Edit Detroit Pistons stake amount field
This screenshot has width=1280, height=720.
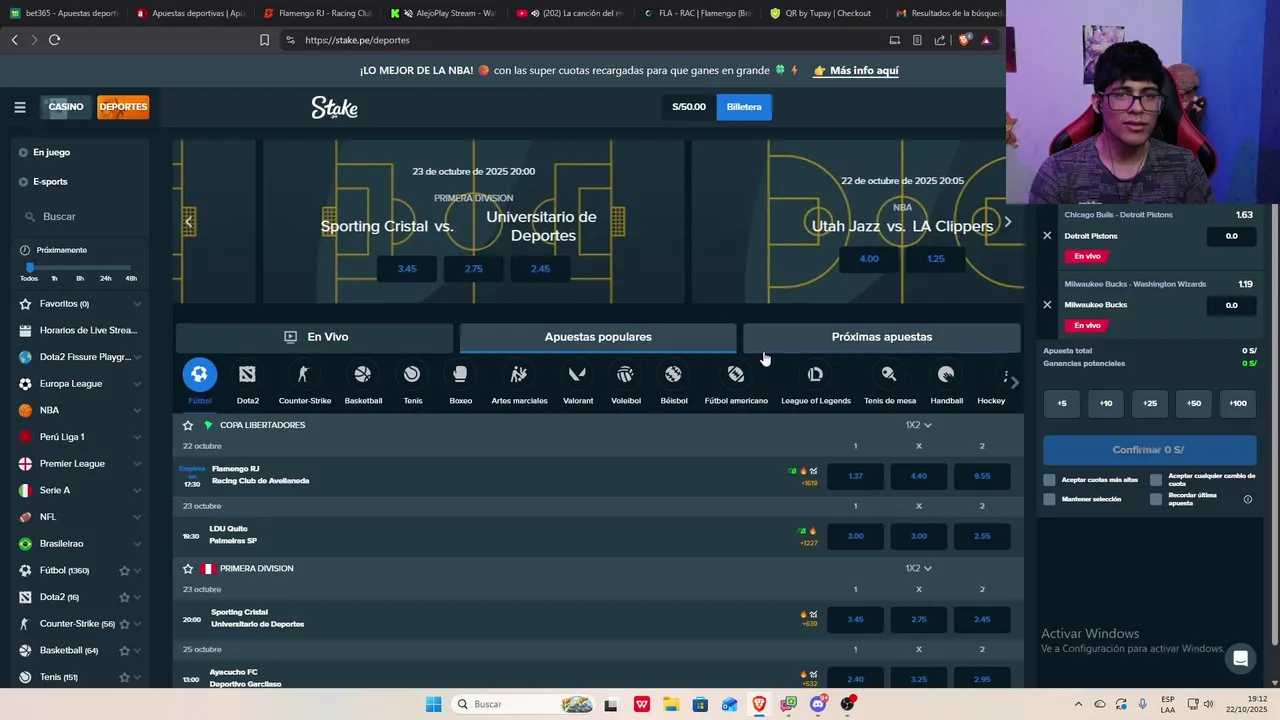[1232, 236]
